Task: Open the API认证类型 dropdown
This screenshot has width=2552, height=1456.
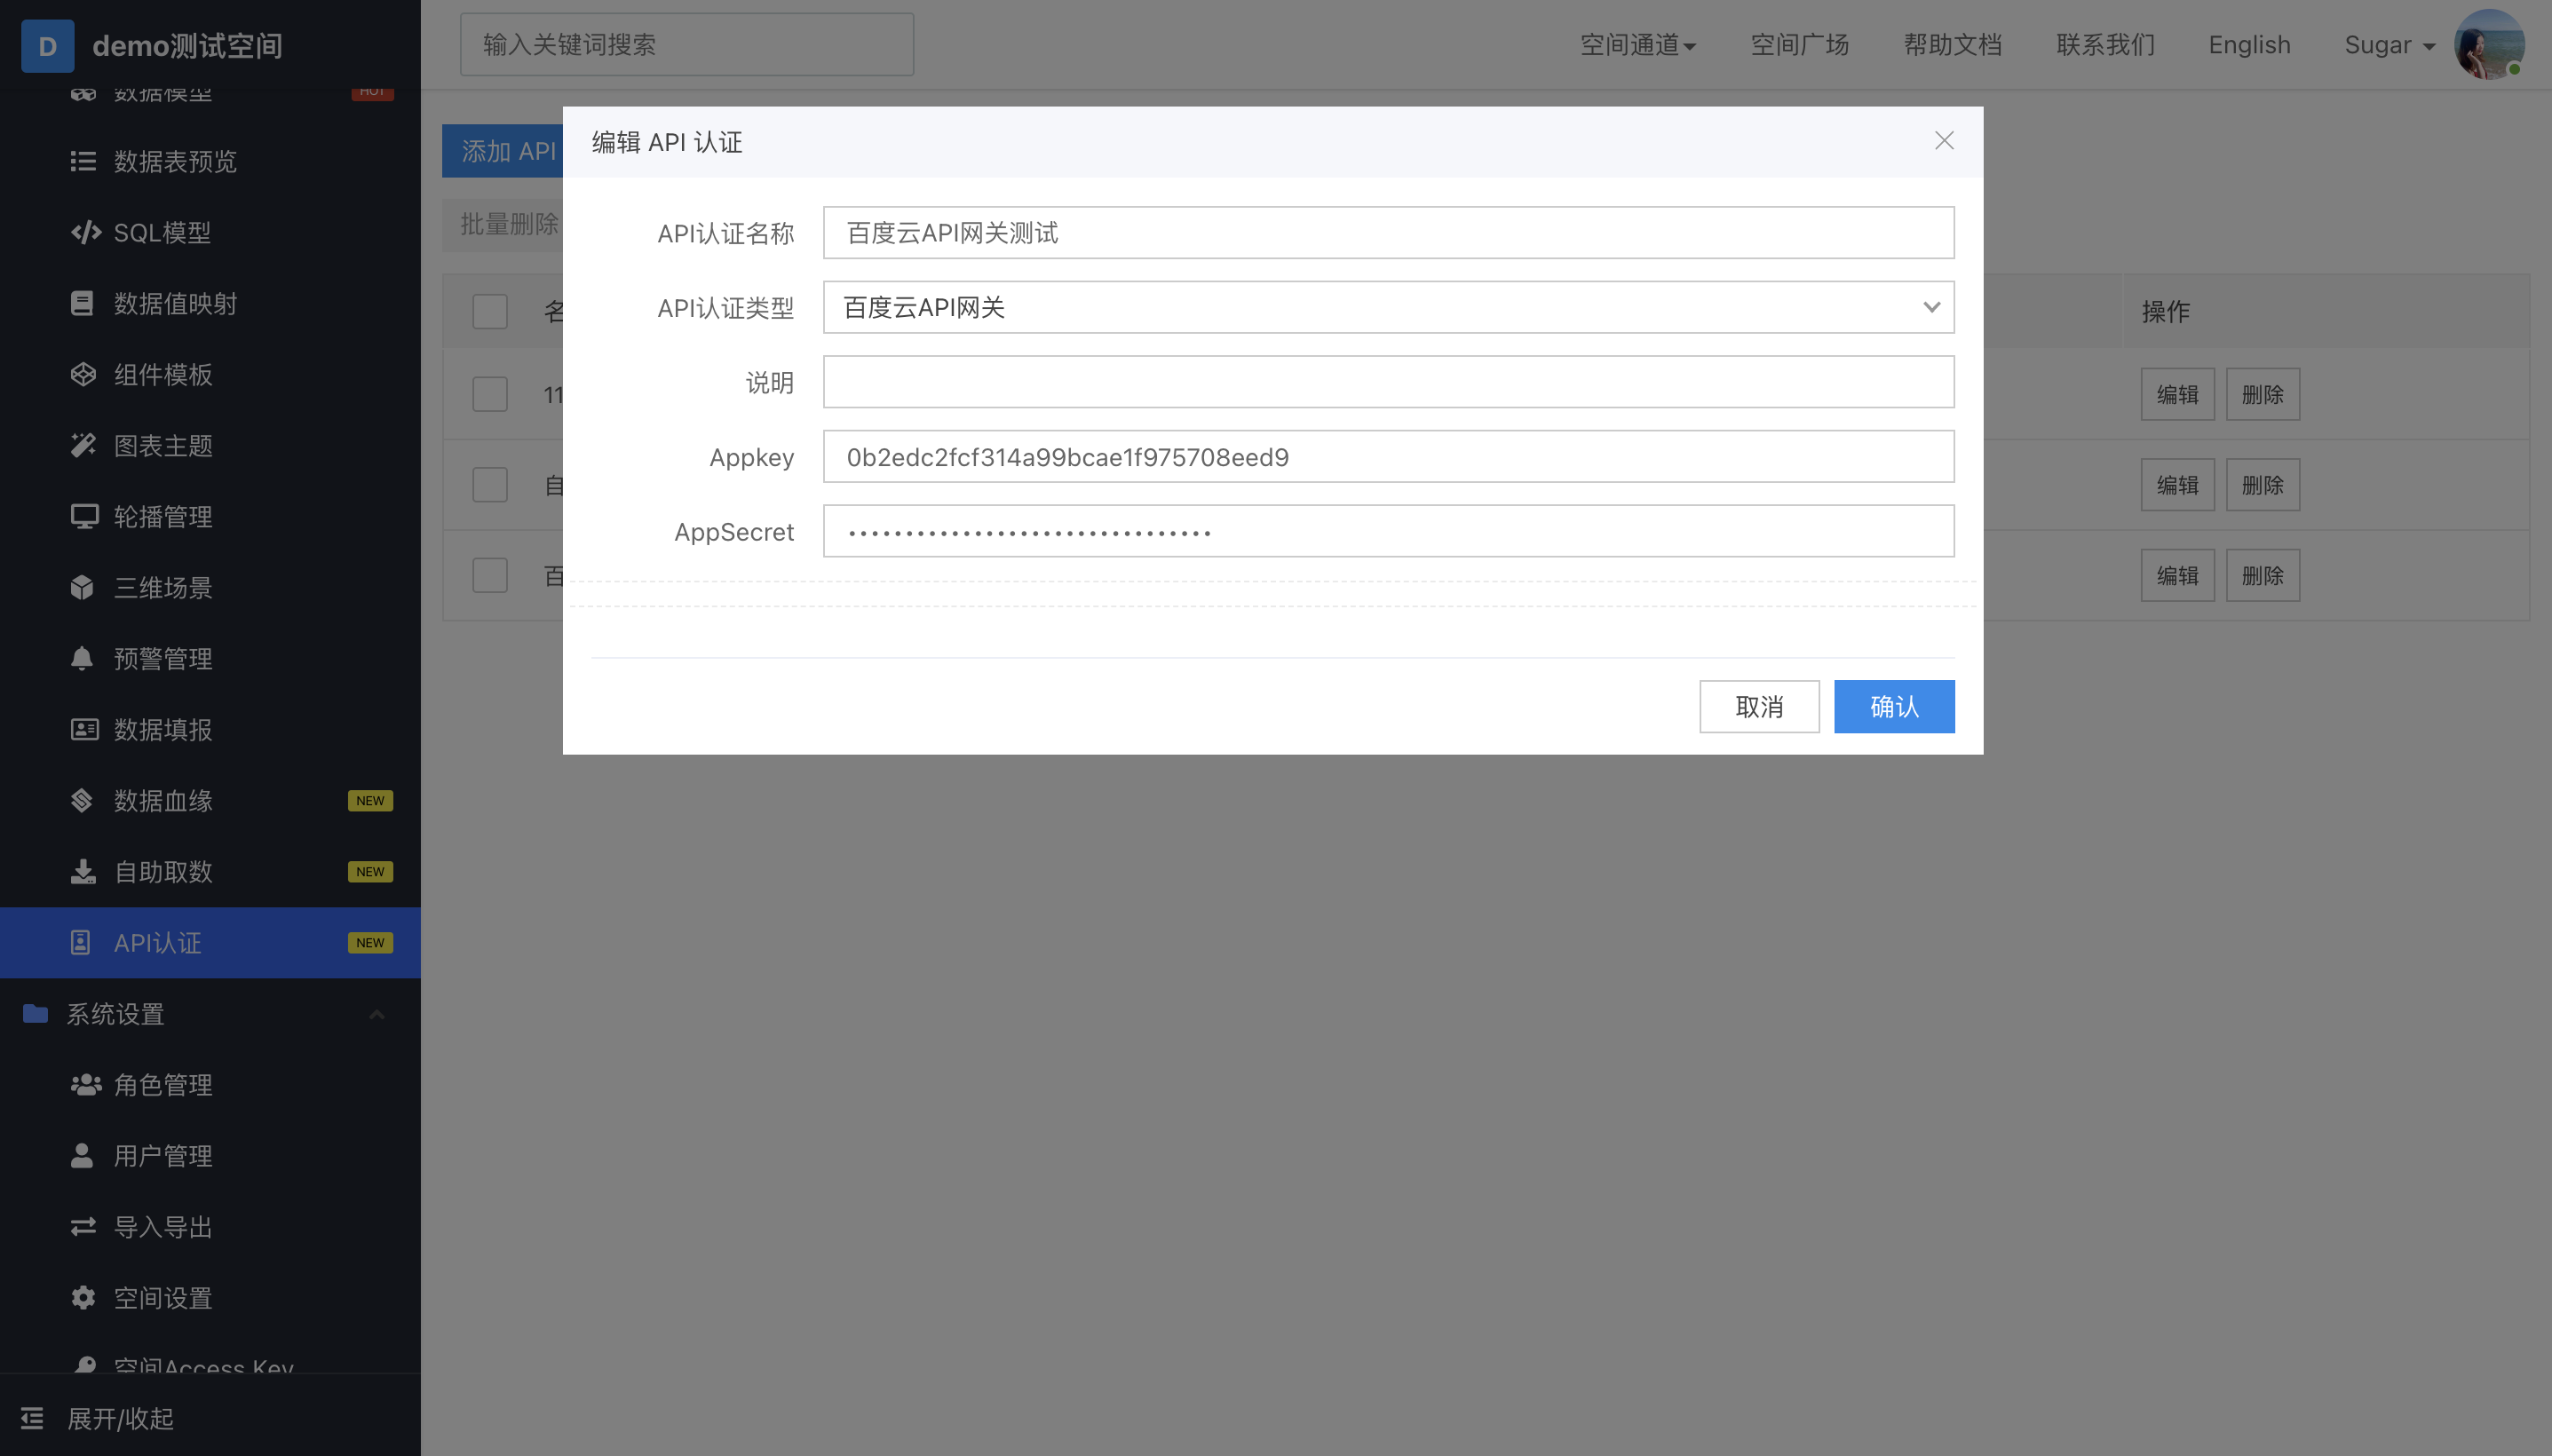Action: [1388, 307]
